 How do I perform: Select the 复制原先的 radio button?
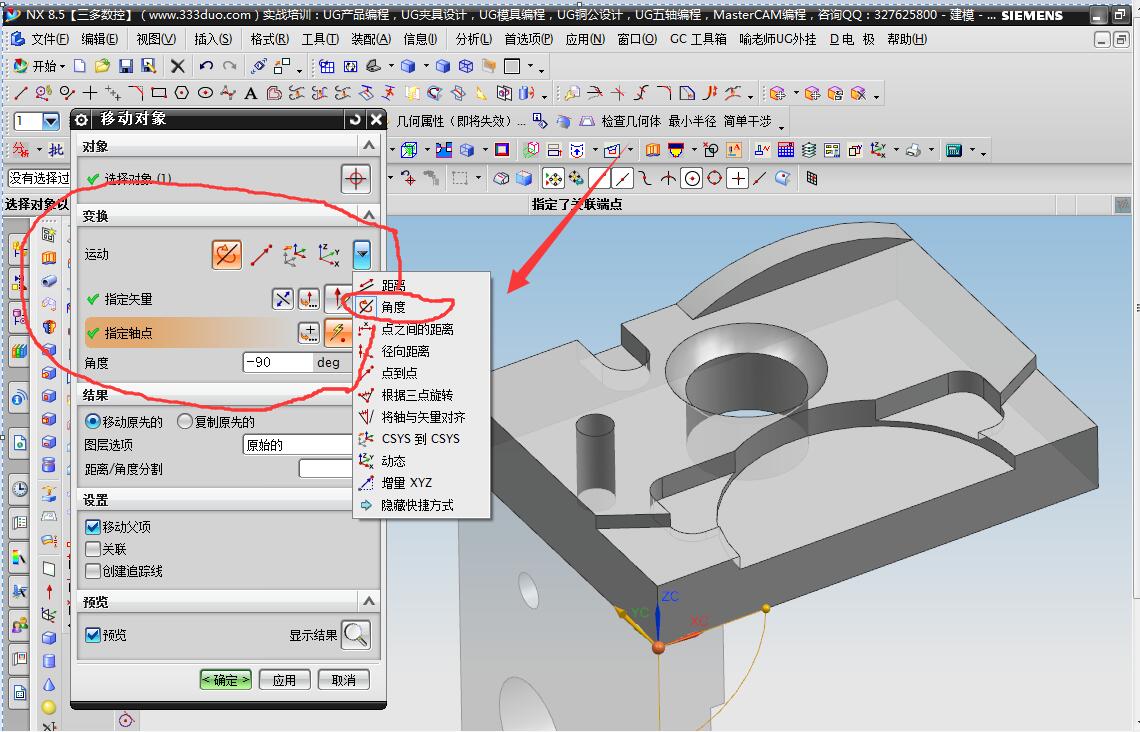point(185,422)
